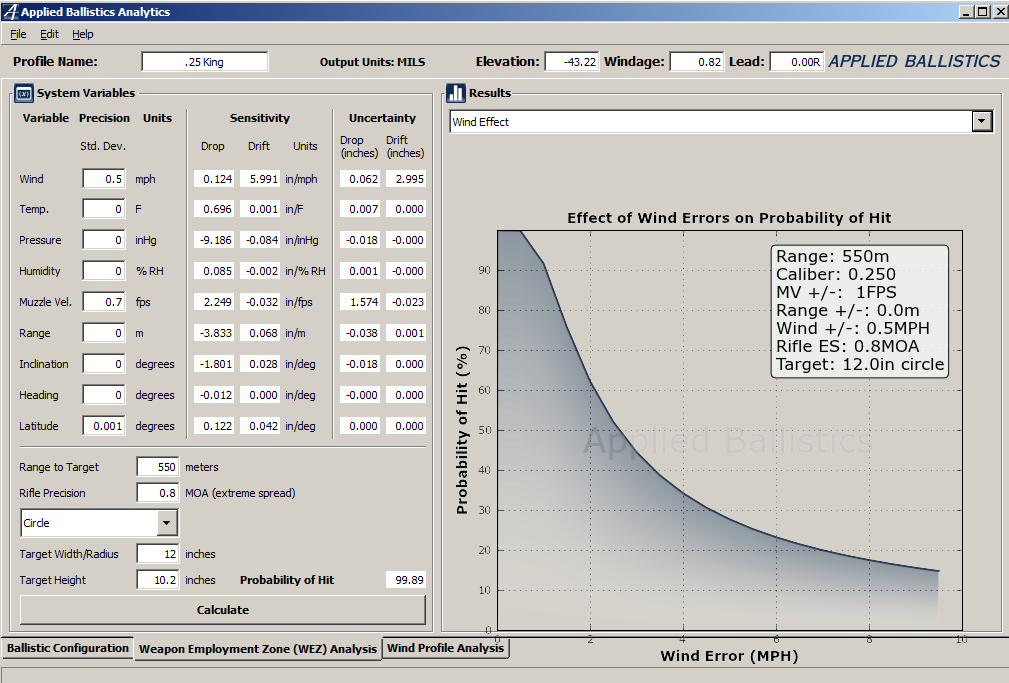Open the Wind Profile Analysis tab
Screen dimensions: 1009x683
point(445,648)
